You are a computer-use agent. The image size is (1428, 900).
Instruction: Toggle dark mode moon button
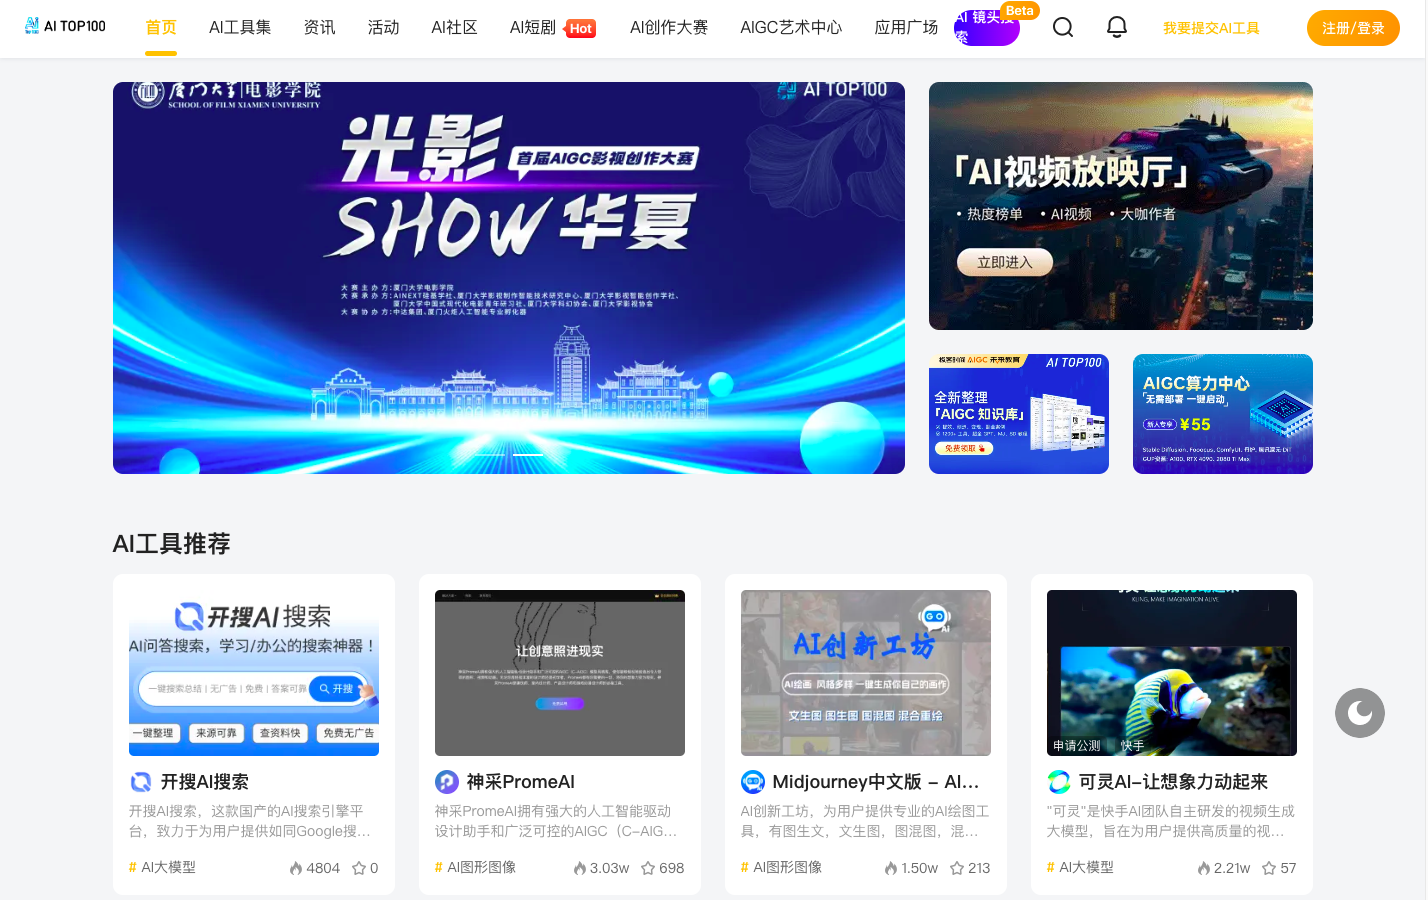tap(1360, 713)
